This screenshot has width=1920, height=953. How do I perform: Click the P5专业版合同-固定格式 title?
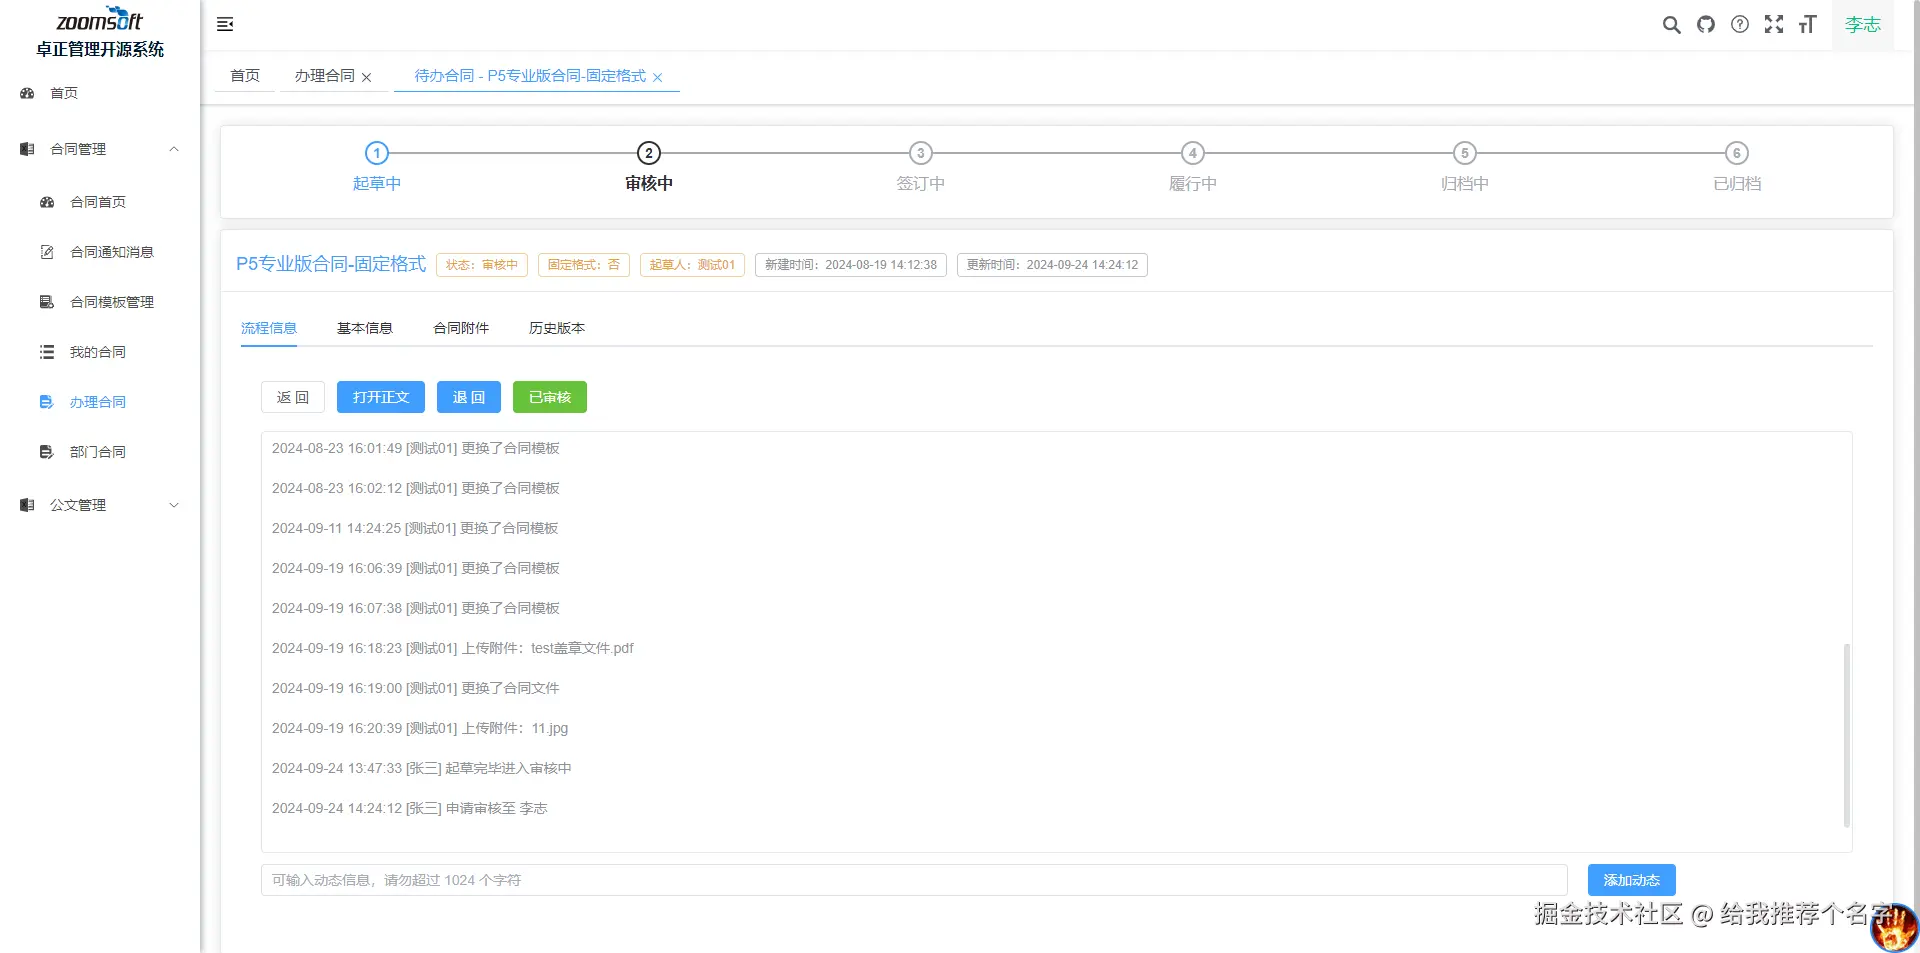[x=331, y=264]
